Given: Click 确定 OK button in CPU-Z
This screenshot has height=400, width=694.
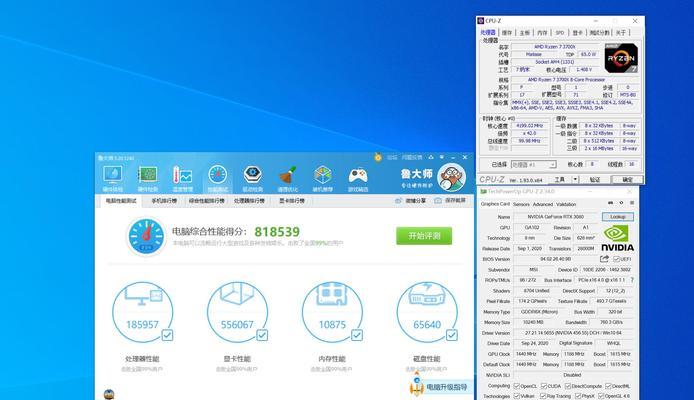Looking at the screenshot, I should [x=627, y=179].
